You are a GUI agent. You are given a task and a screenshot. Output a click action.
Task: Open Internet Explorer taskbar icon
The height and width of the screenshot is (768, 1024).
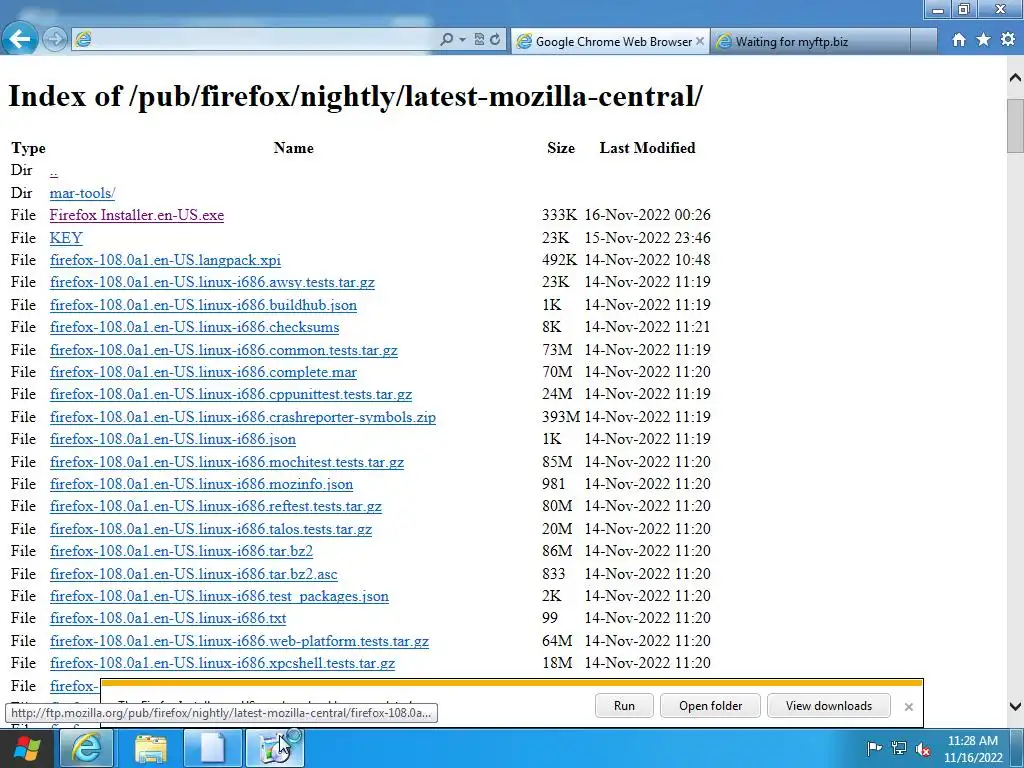(86, 748)
